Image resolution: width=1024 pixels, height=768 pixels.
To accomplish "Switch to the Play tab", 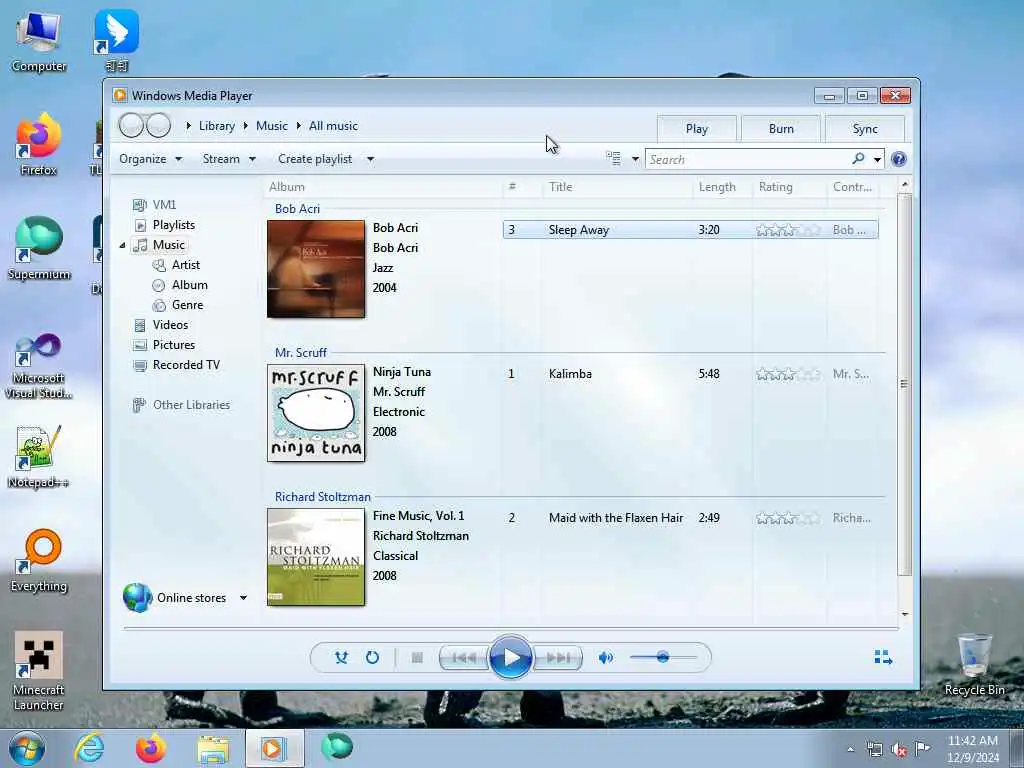I will 697,129.
